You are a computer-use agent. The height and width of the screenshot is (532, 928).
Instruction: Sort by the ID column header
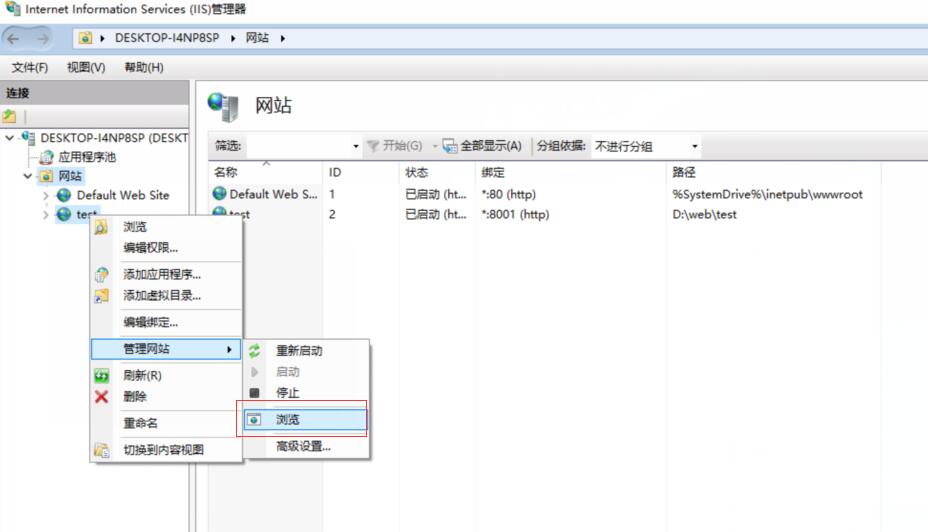click(335, 172)
